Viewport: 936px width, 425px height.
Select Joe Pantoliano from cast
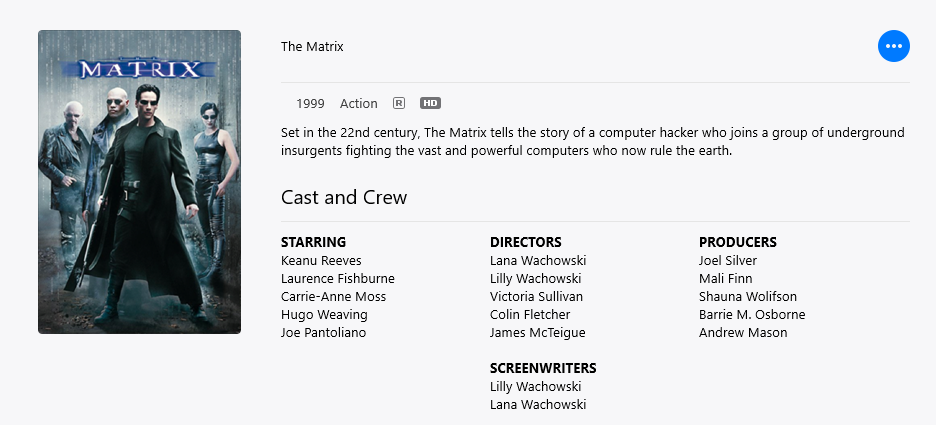[324, 332]
